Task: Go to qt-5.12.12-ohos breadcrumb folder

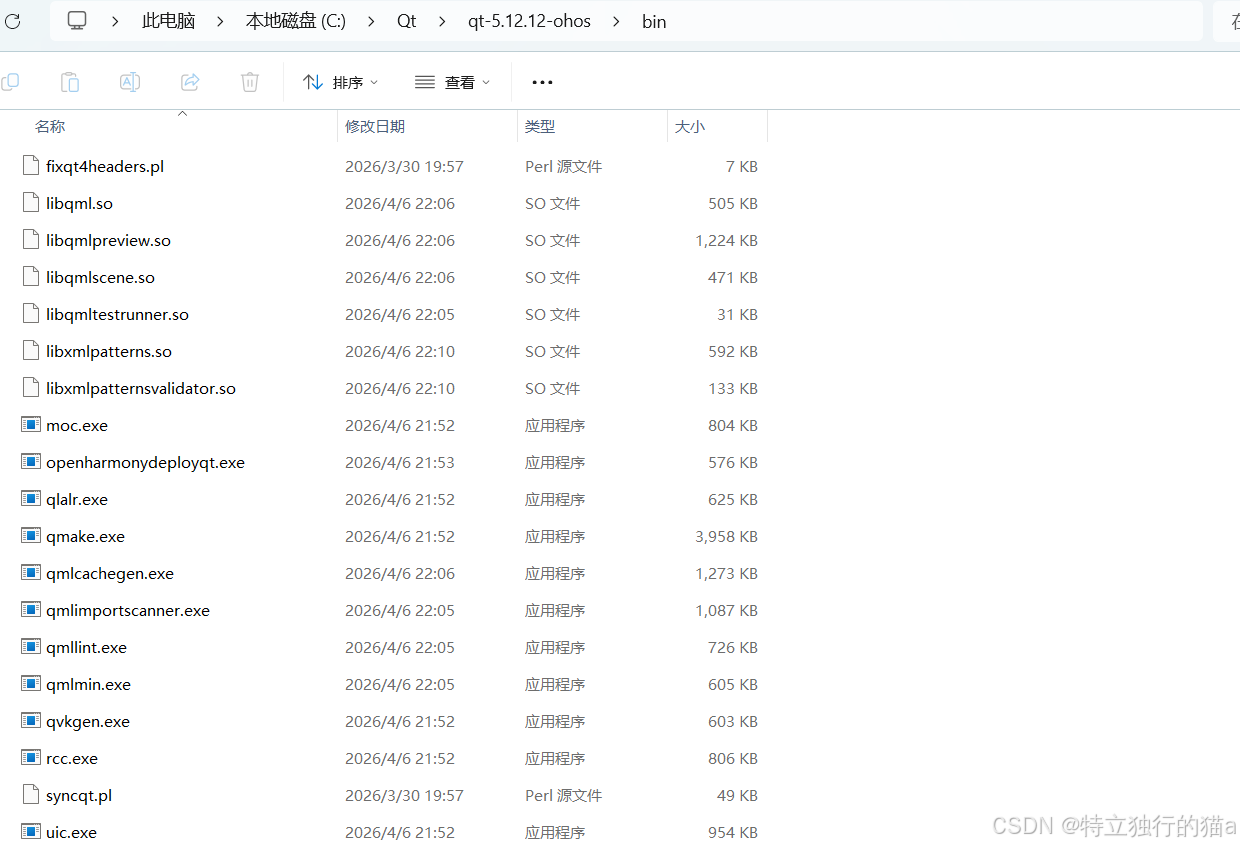Action: 529,21
